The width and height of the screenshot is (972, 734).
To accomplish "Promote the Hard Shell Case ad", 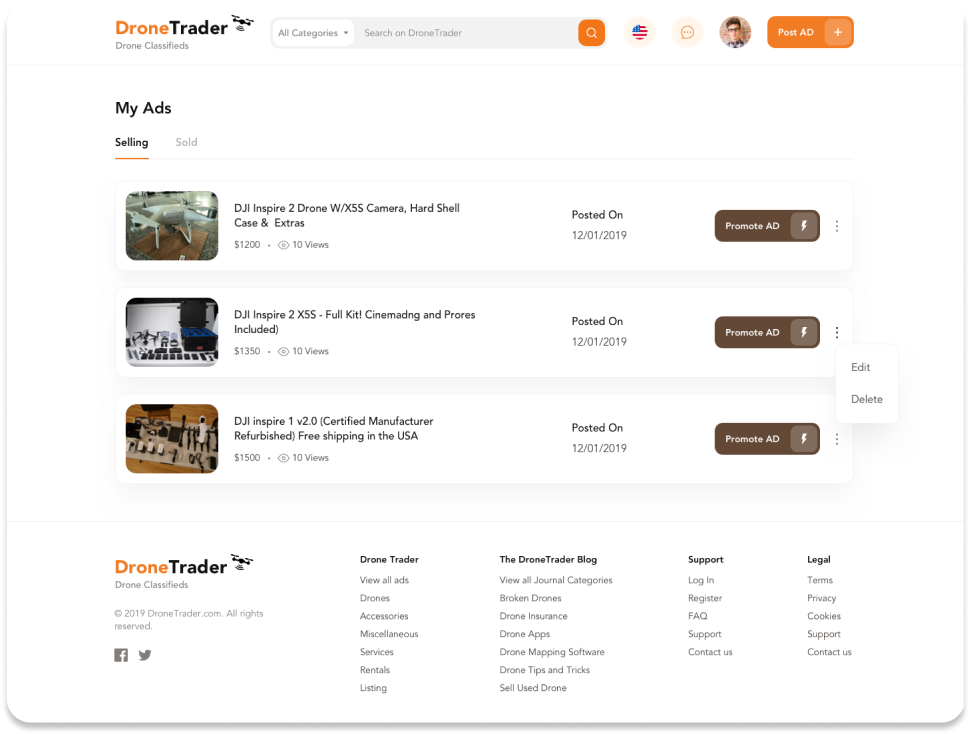I will (767, 226).
